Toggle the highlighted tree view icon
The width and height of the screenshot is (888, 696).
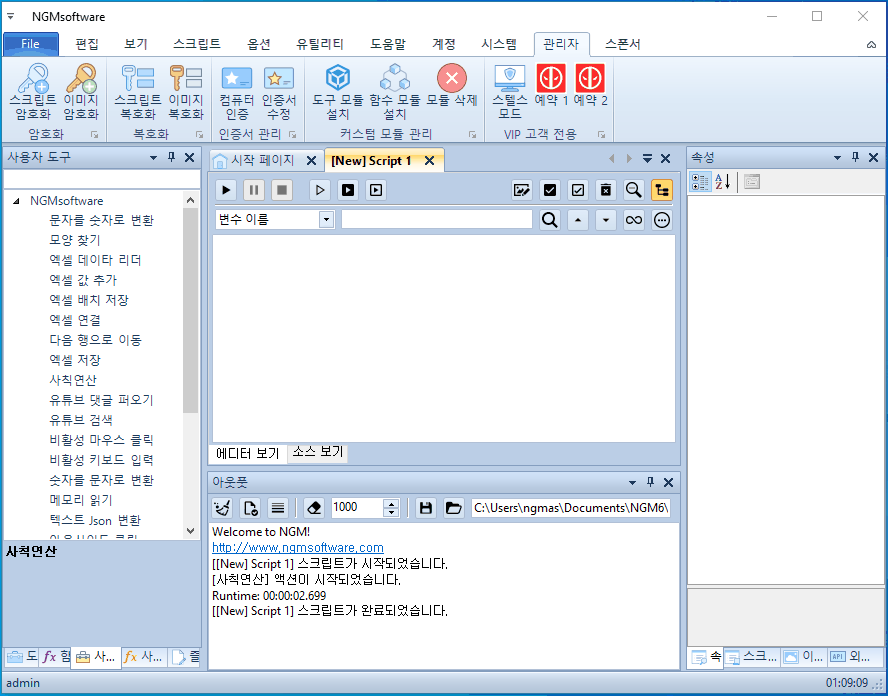(x=661, y=190)
